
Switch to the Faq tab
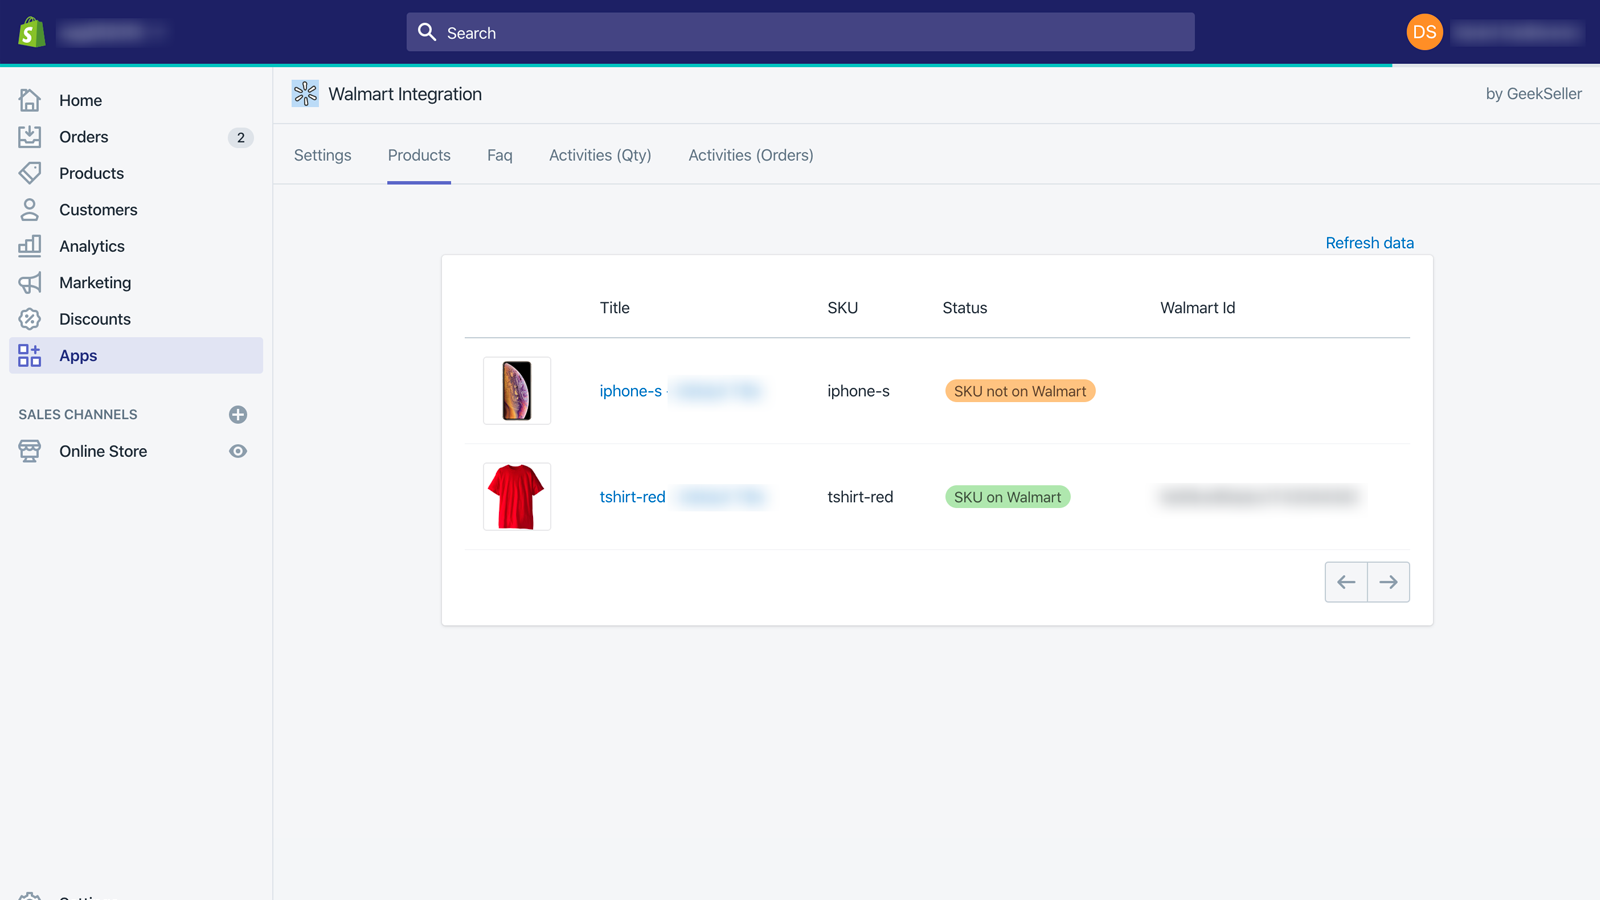tap(500, 155)
